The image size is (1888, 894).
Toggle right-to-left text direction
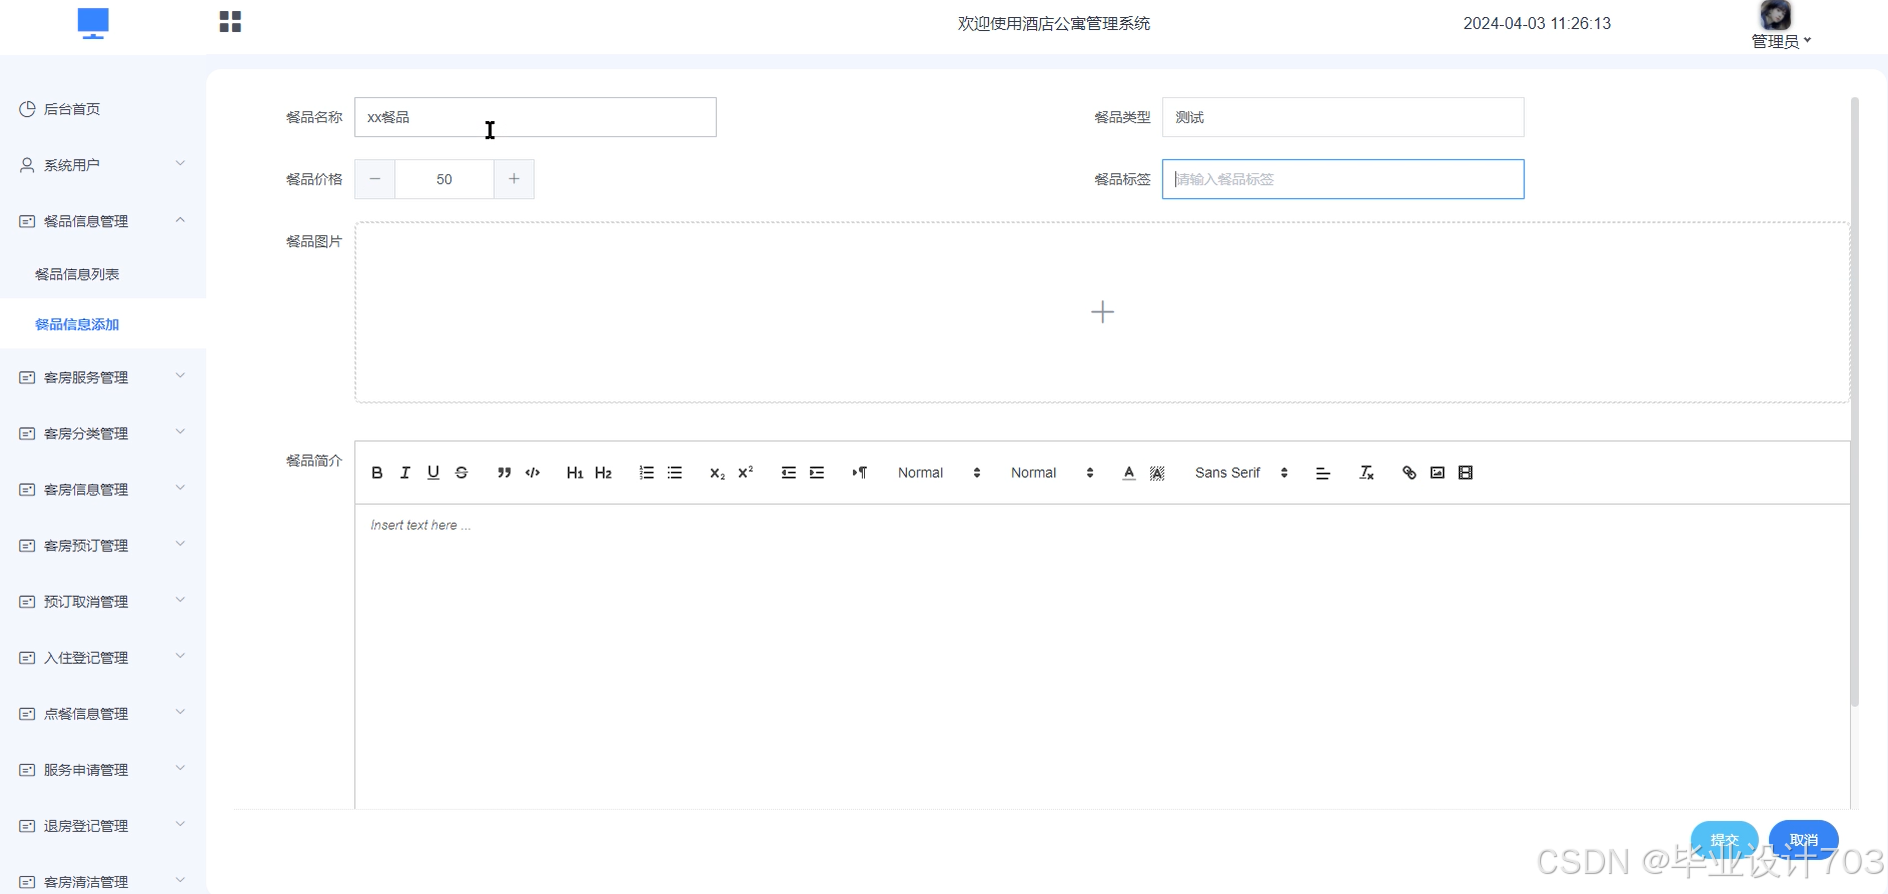pos(859,473)
